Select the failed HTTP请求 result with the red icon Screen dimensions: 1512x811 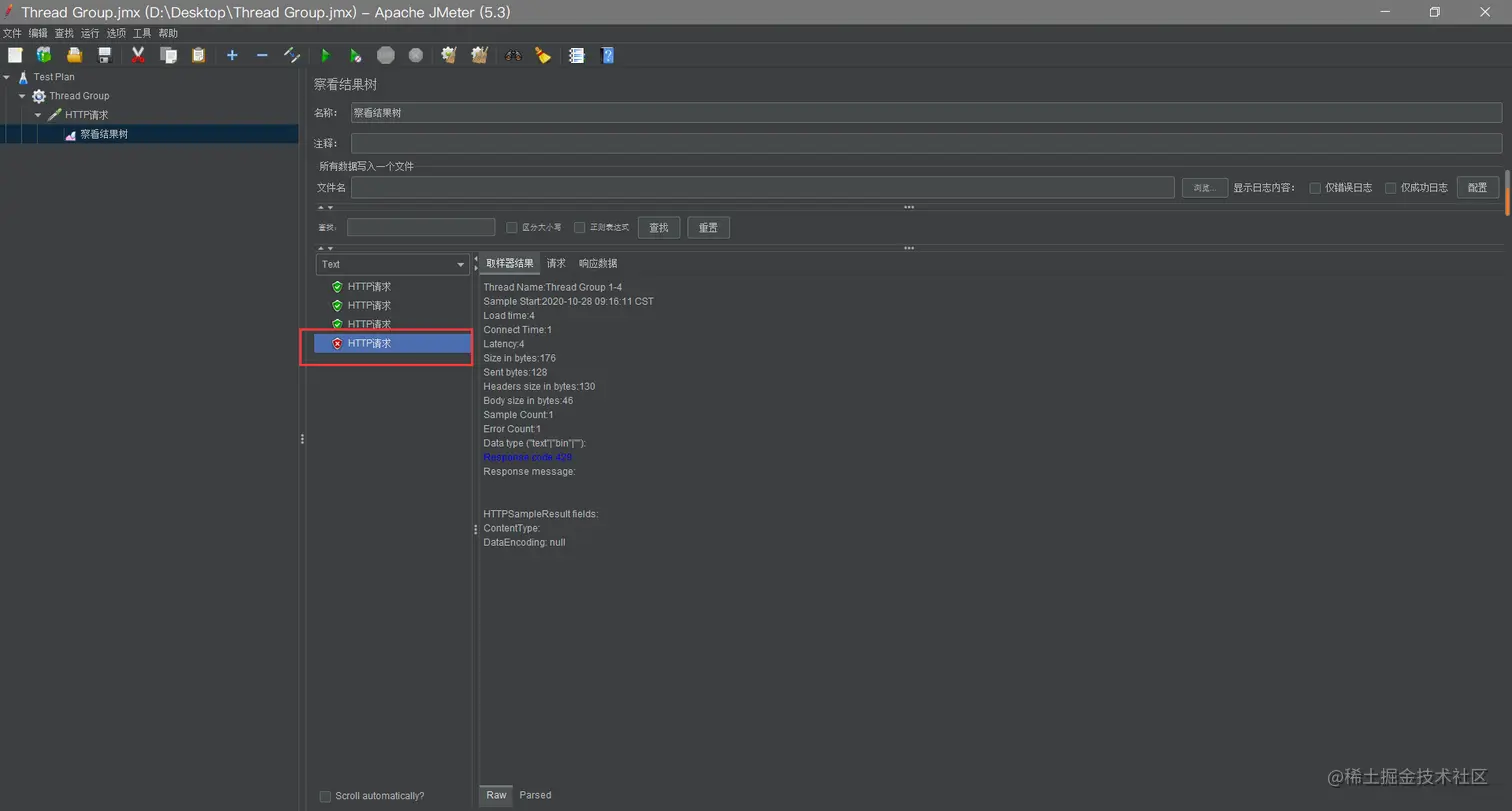coord(392,343)
